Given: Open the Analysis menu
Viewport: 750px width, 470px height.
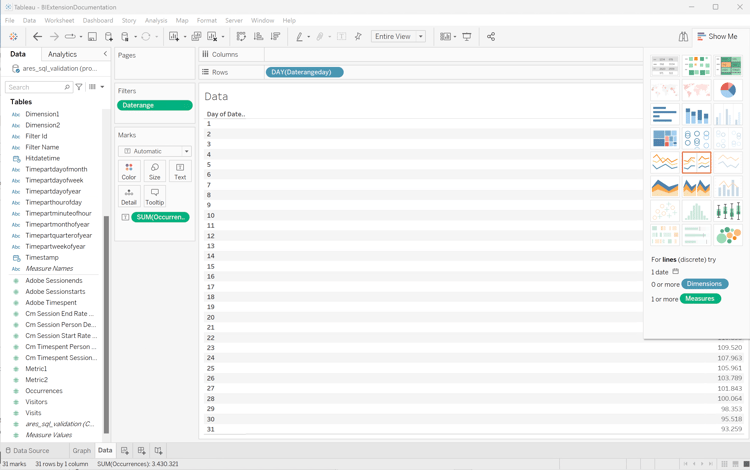Looking at the screenshot, I should 156,21.
